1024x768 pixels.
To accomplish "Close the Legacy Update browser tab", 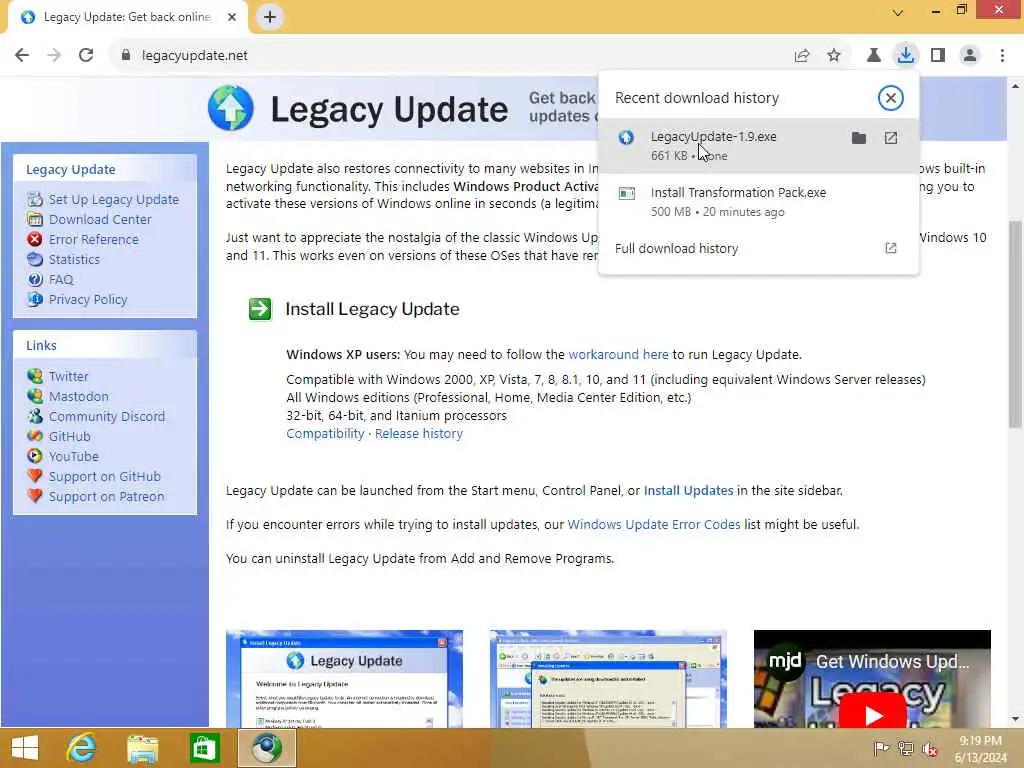I will 232,17.
